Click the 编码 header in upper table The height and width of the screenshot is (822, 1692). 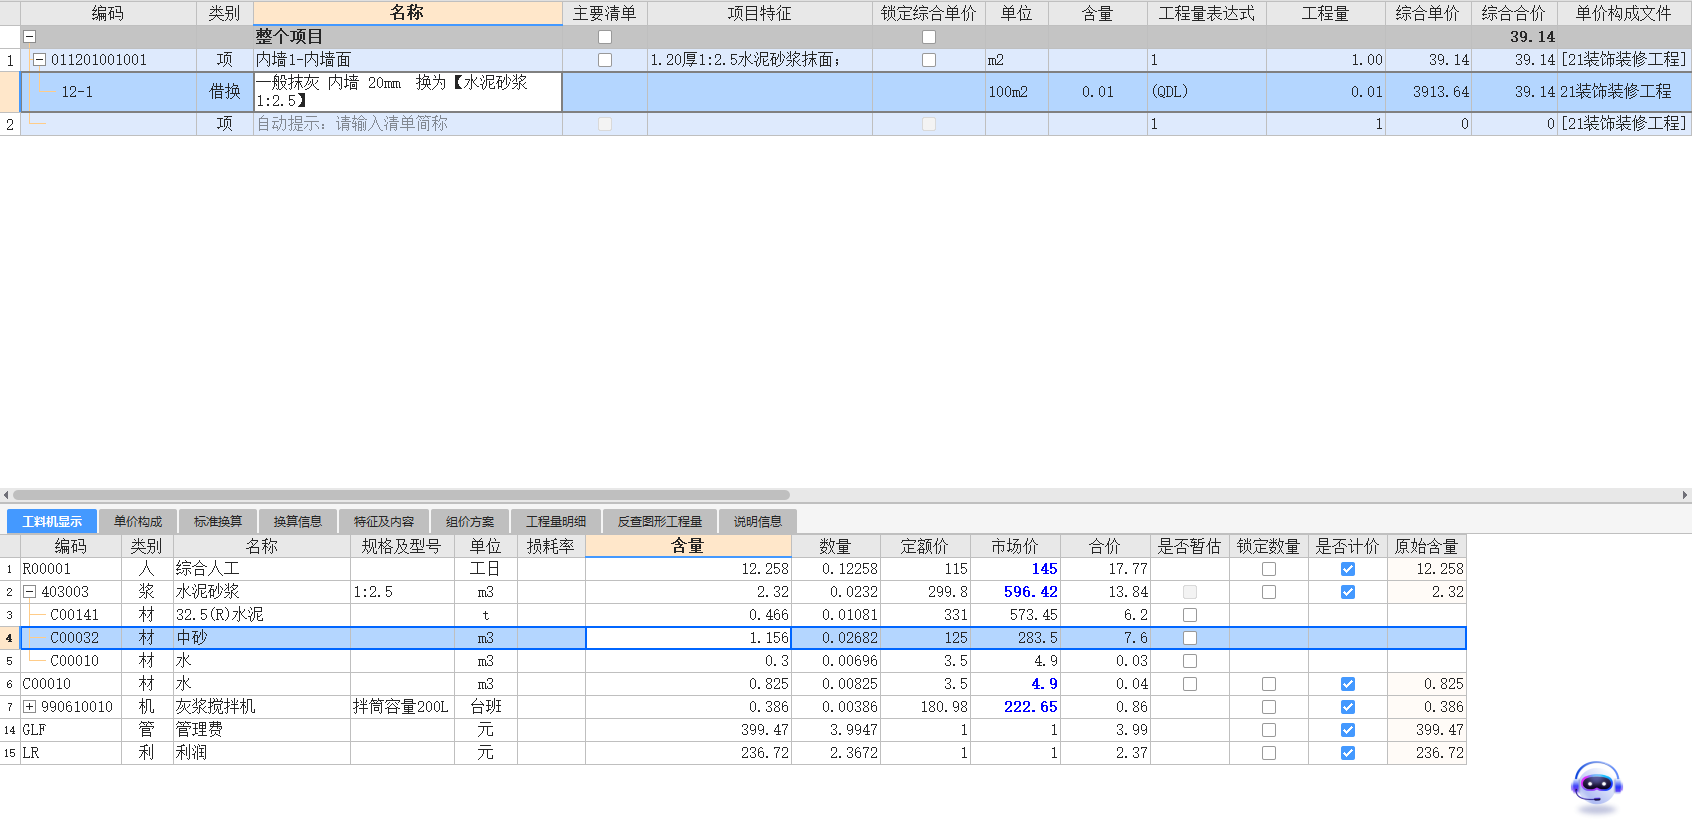[108, 13]
